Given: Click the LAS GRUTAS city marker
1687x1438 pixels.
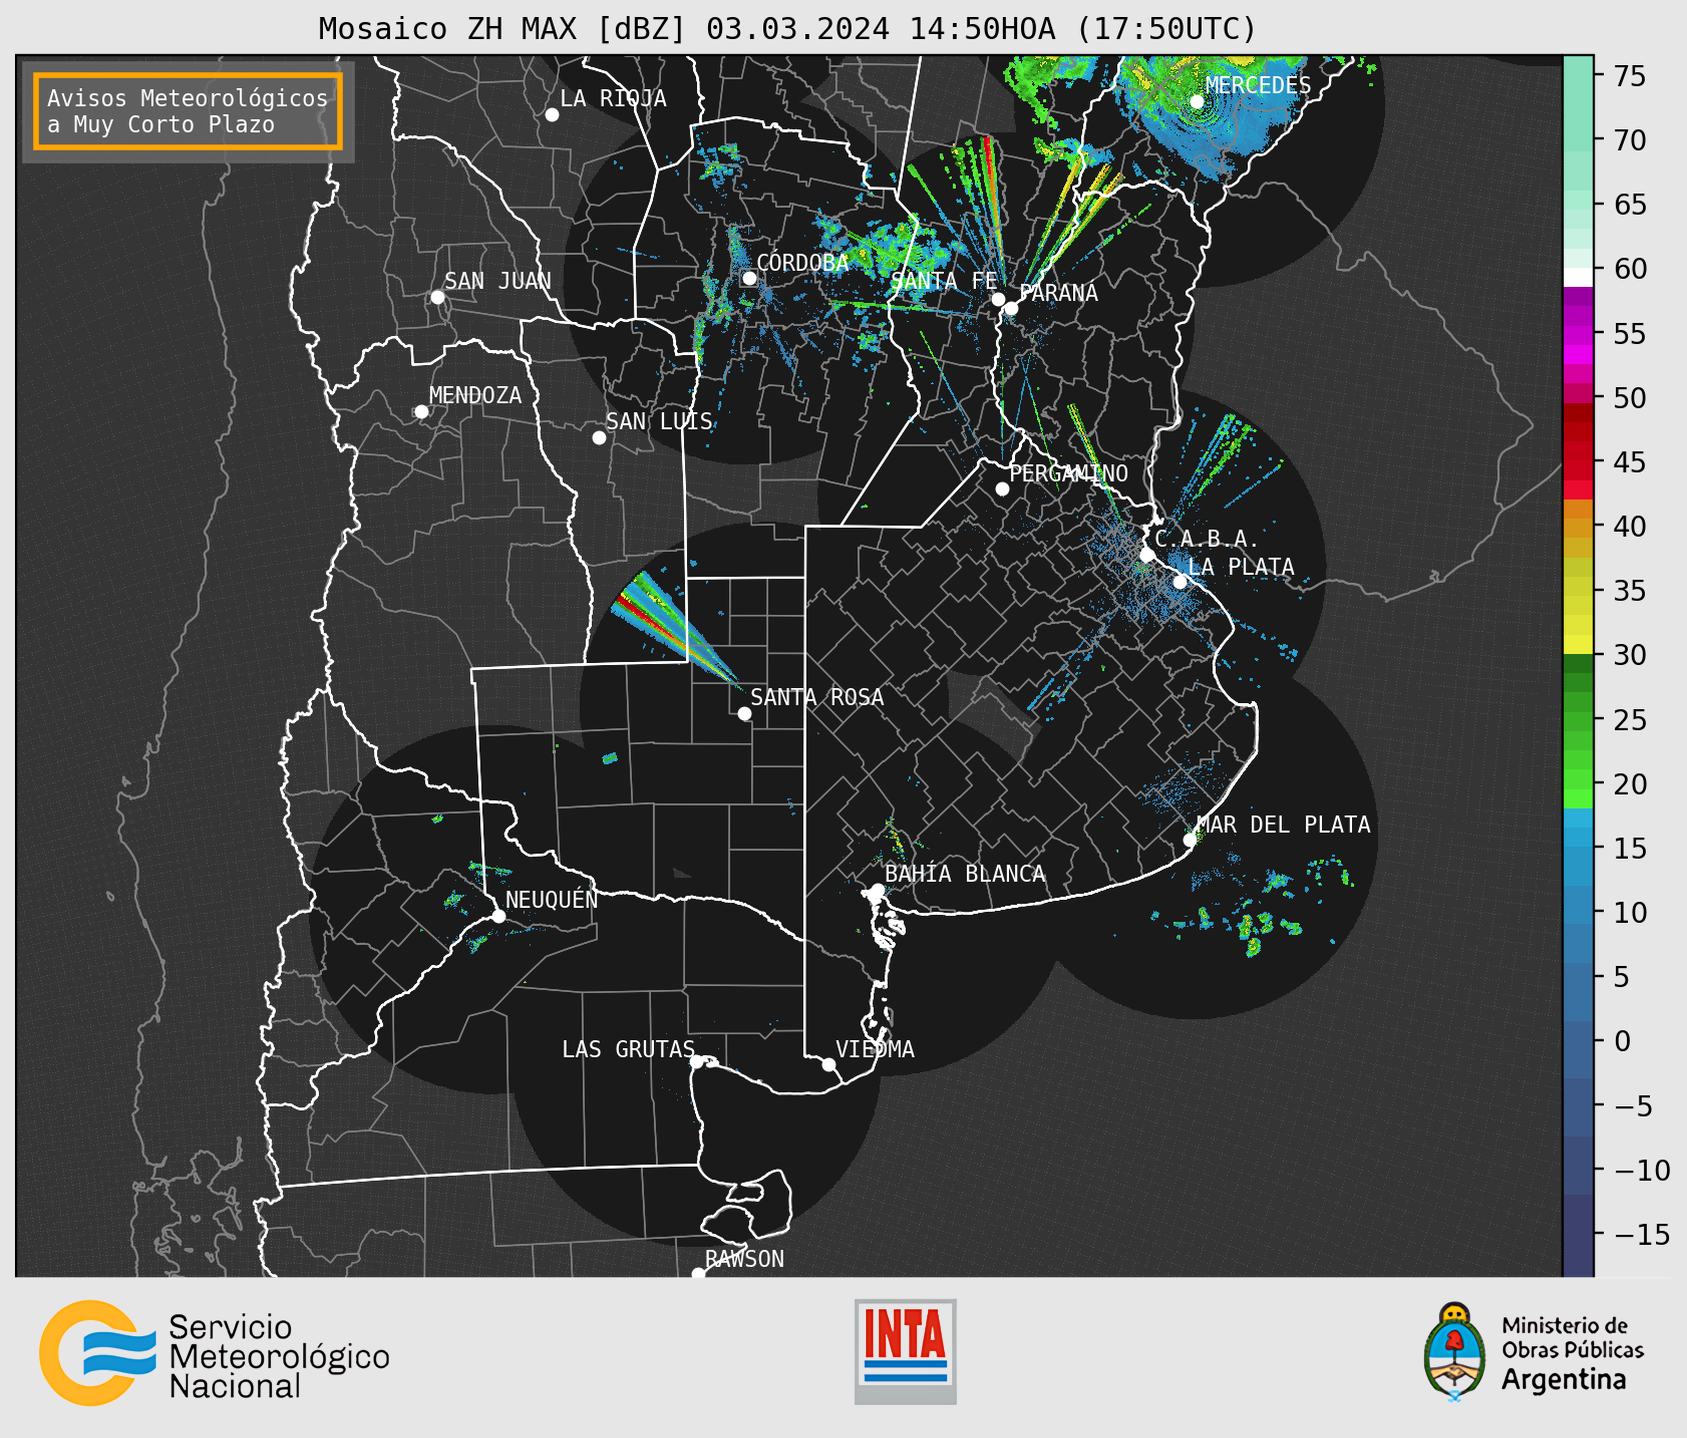Looking at the screenshot, I should [697, 1061].
